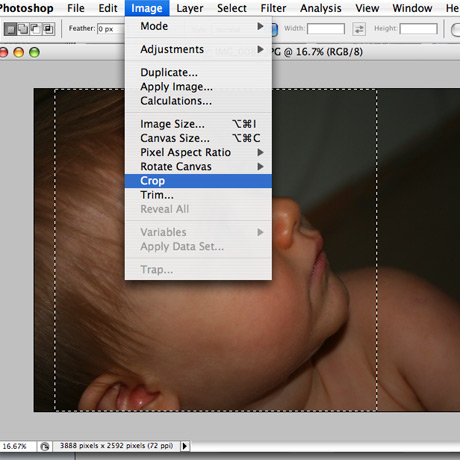Open the Analysis menu

point(321,8)
